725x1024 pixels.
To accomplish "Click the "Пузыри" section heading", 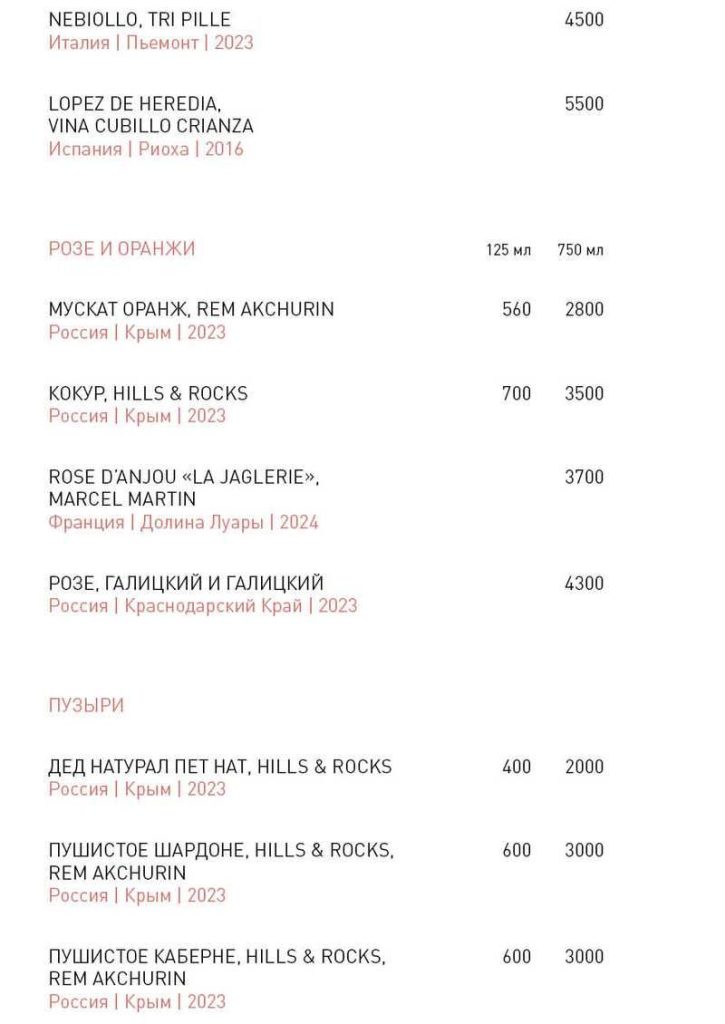I will [86, 706].
